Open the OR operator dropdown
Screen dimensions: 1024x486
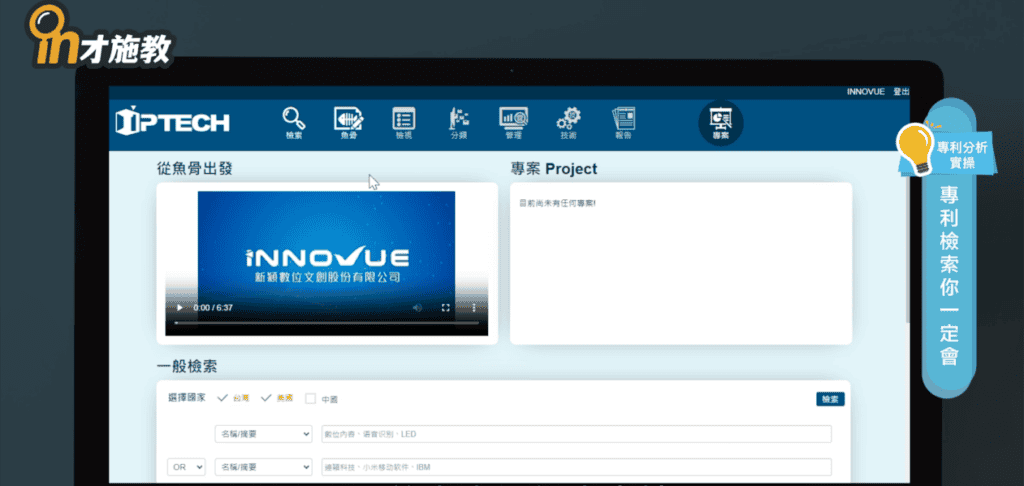[x=186, y=467]
